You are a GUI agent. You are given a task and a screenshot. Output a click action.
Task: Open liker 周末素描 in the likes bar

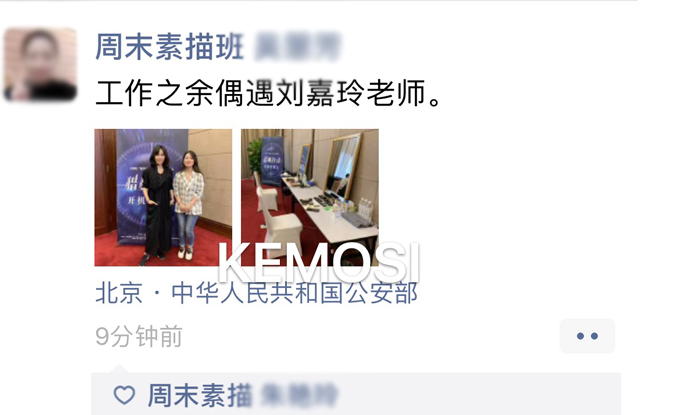(200, 395)
